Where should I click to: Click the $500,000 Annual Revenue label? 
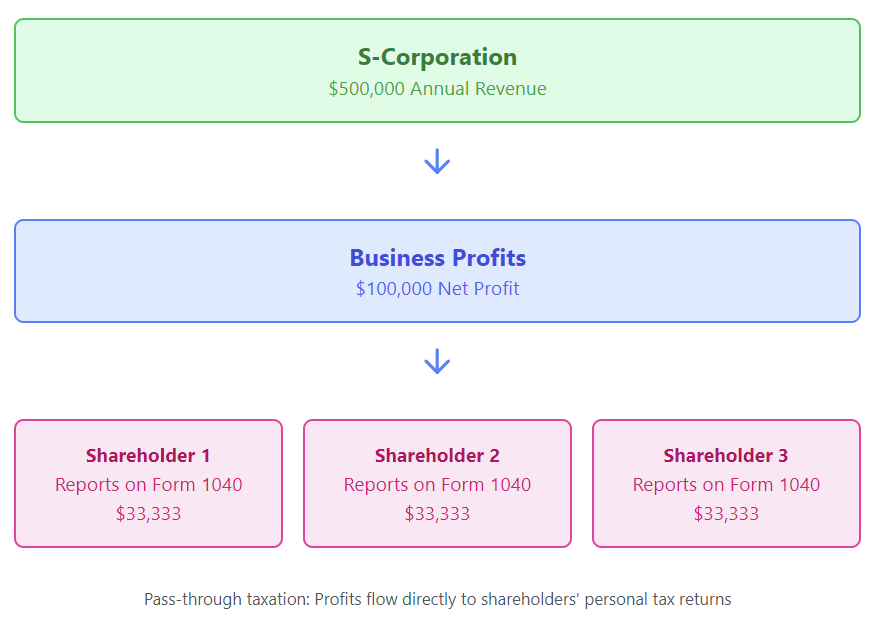tap(437, 89)
